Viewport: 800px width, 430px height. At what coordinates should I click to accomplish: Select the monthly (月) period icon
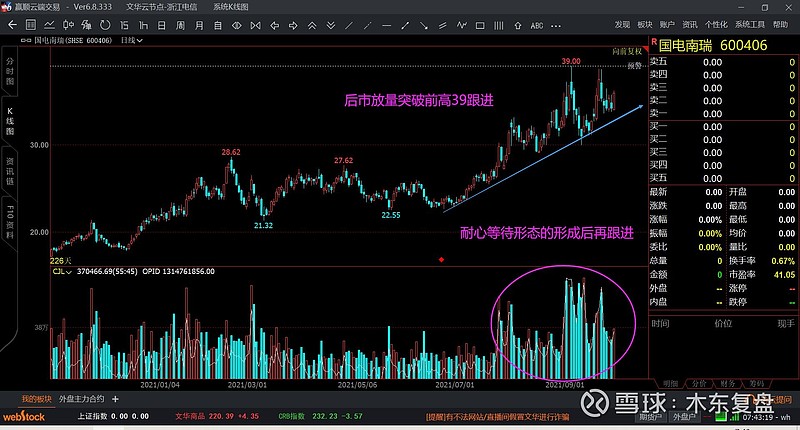point(199,25)
